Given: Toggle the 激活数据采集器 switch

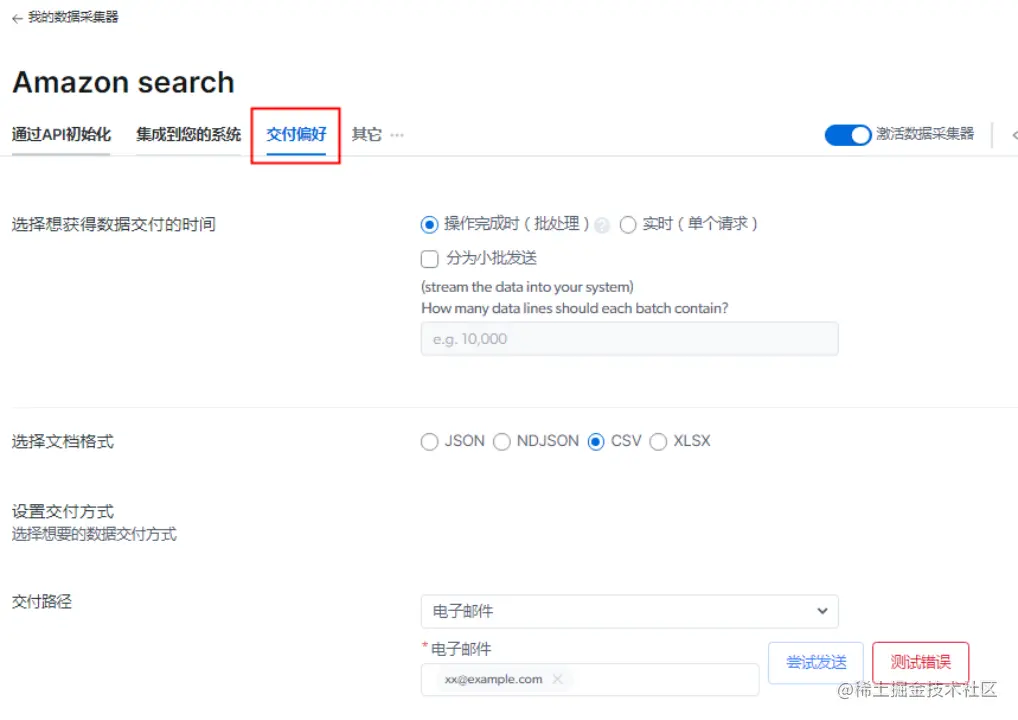Looking at the screenshot, I should pyautogui.click(x=847, y=135).
